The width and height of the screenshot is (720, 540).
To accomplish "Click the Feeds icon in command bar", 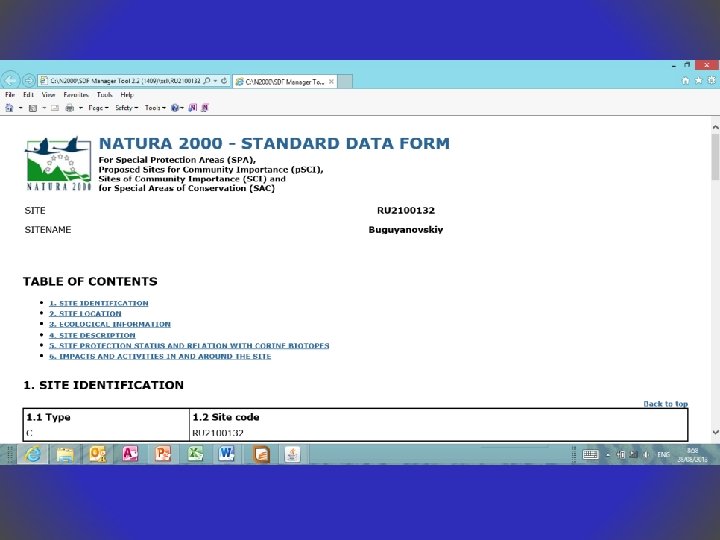I will [33, 108].
